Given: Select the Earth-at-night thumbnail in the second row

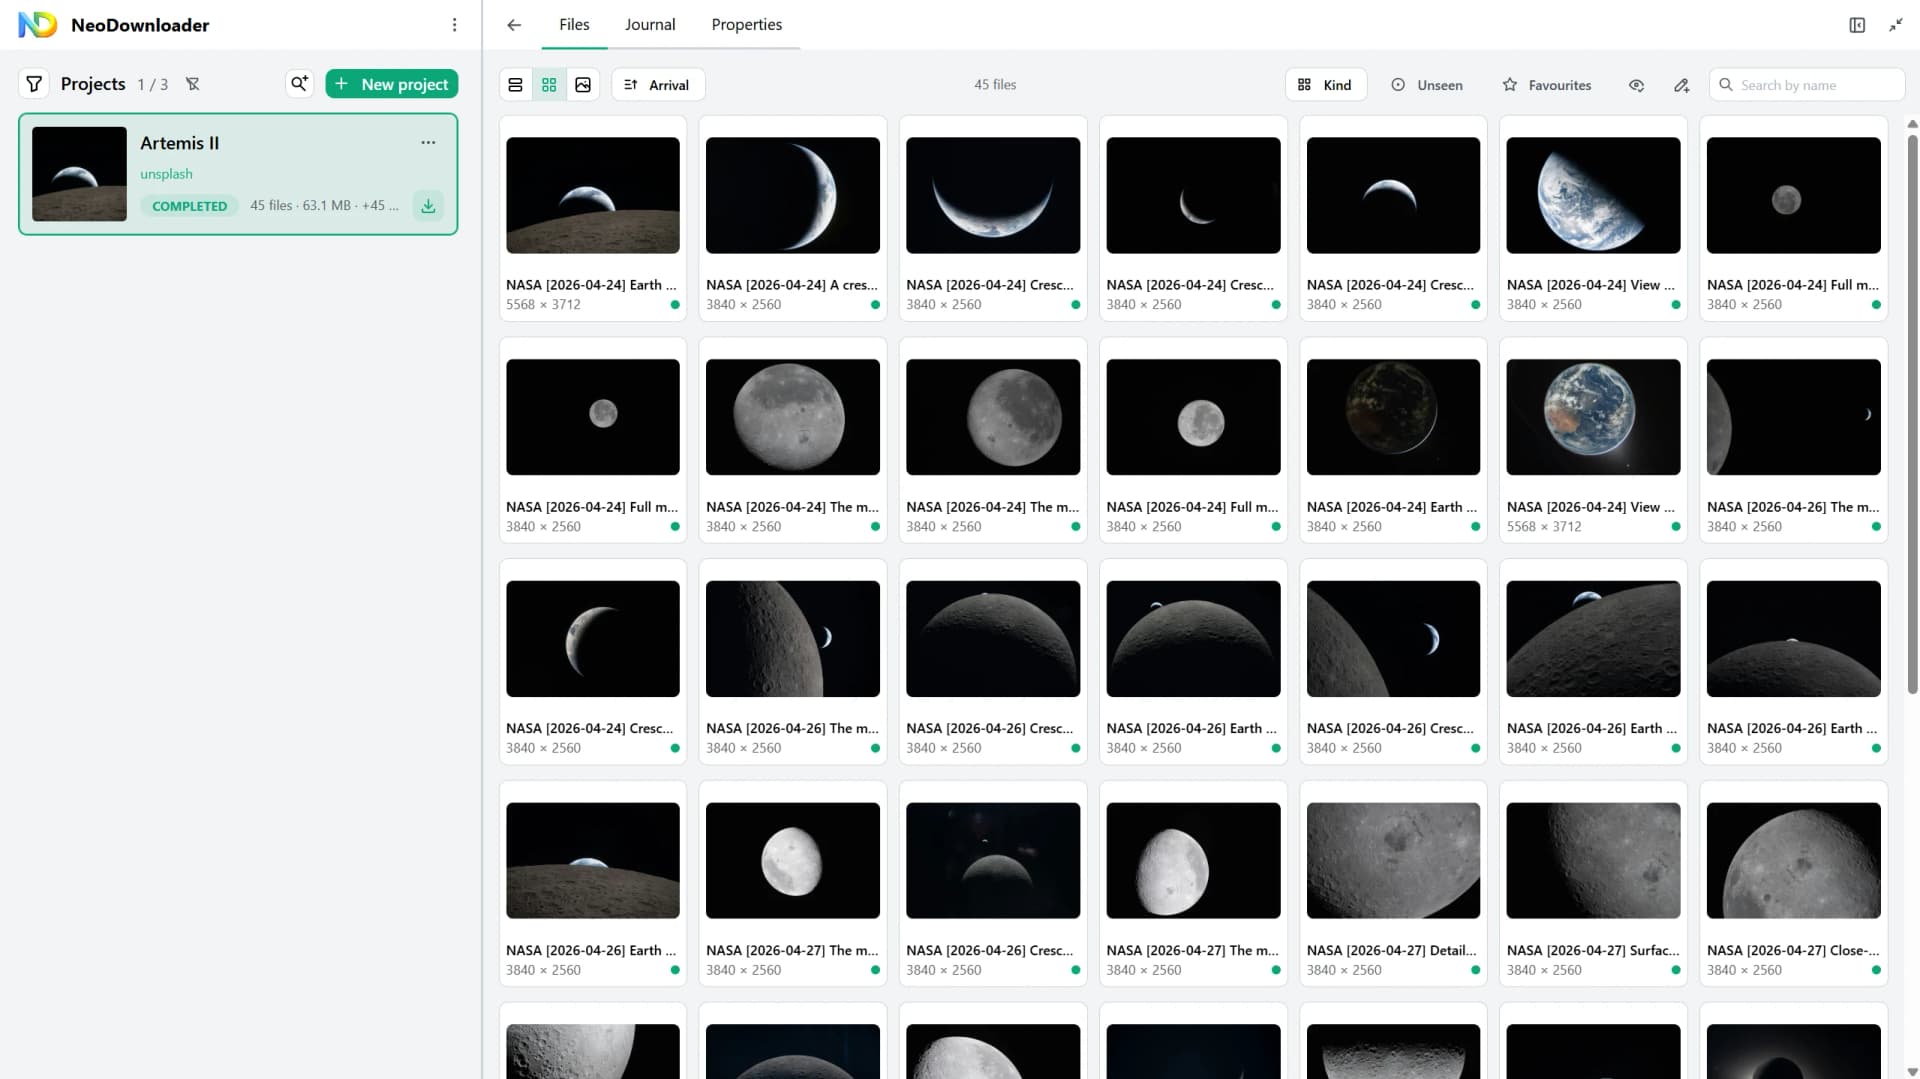Looking at the screenshot, I should coord(1393,417).
